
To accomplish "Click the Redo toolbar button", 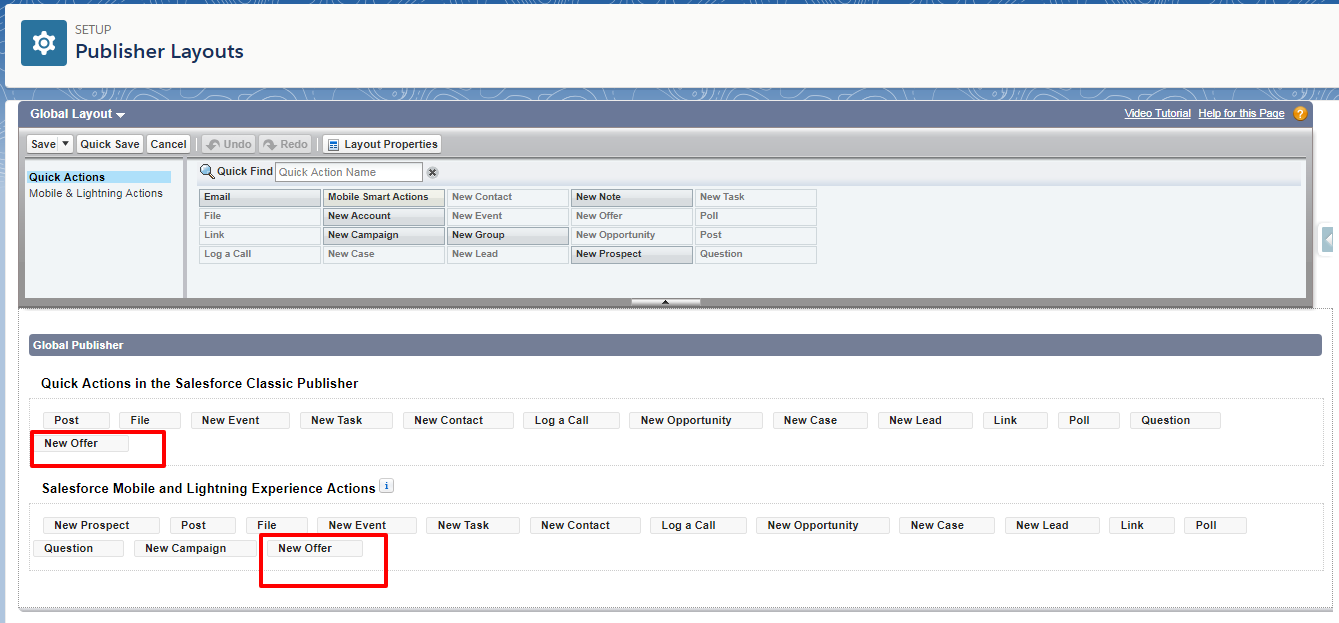I will tap(285, 144).
